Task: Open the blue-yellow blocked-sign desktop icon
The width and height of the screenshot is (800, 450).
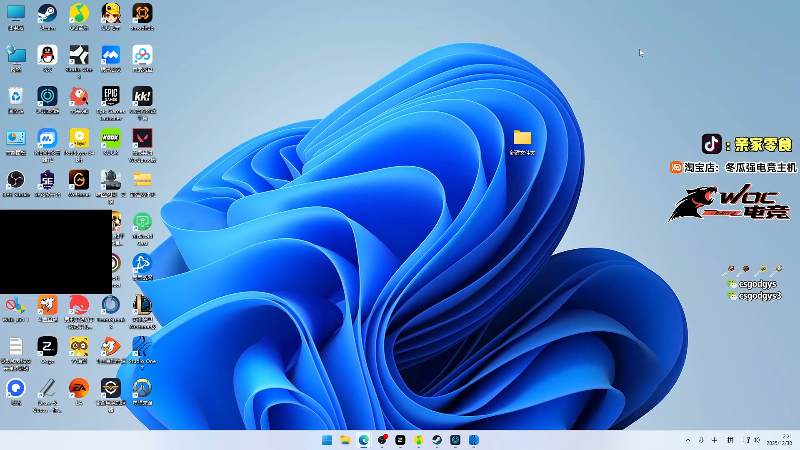Action: click(16, 305)
